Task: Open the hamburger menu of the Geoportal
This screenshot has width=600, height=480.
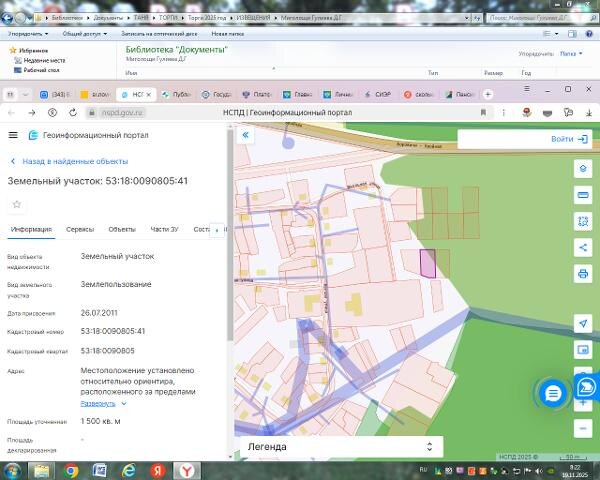Action: pyautogui.click(x=13, y=135)
